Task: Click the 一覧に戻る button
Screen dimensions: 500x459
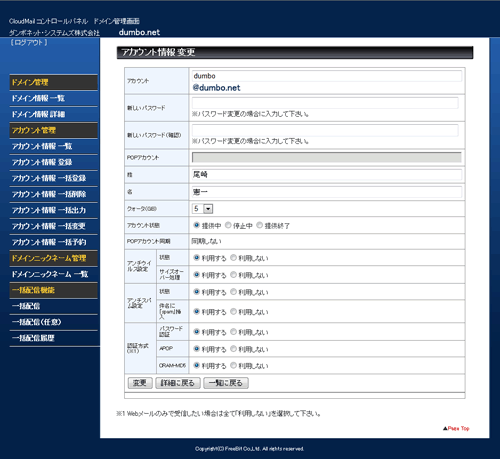Action: pos(226,383)
